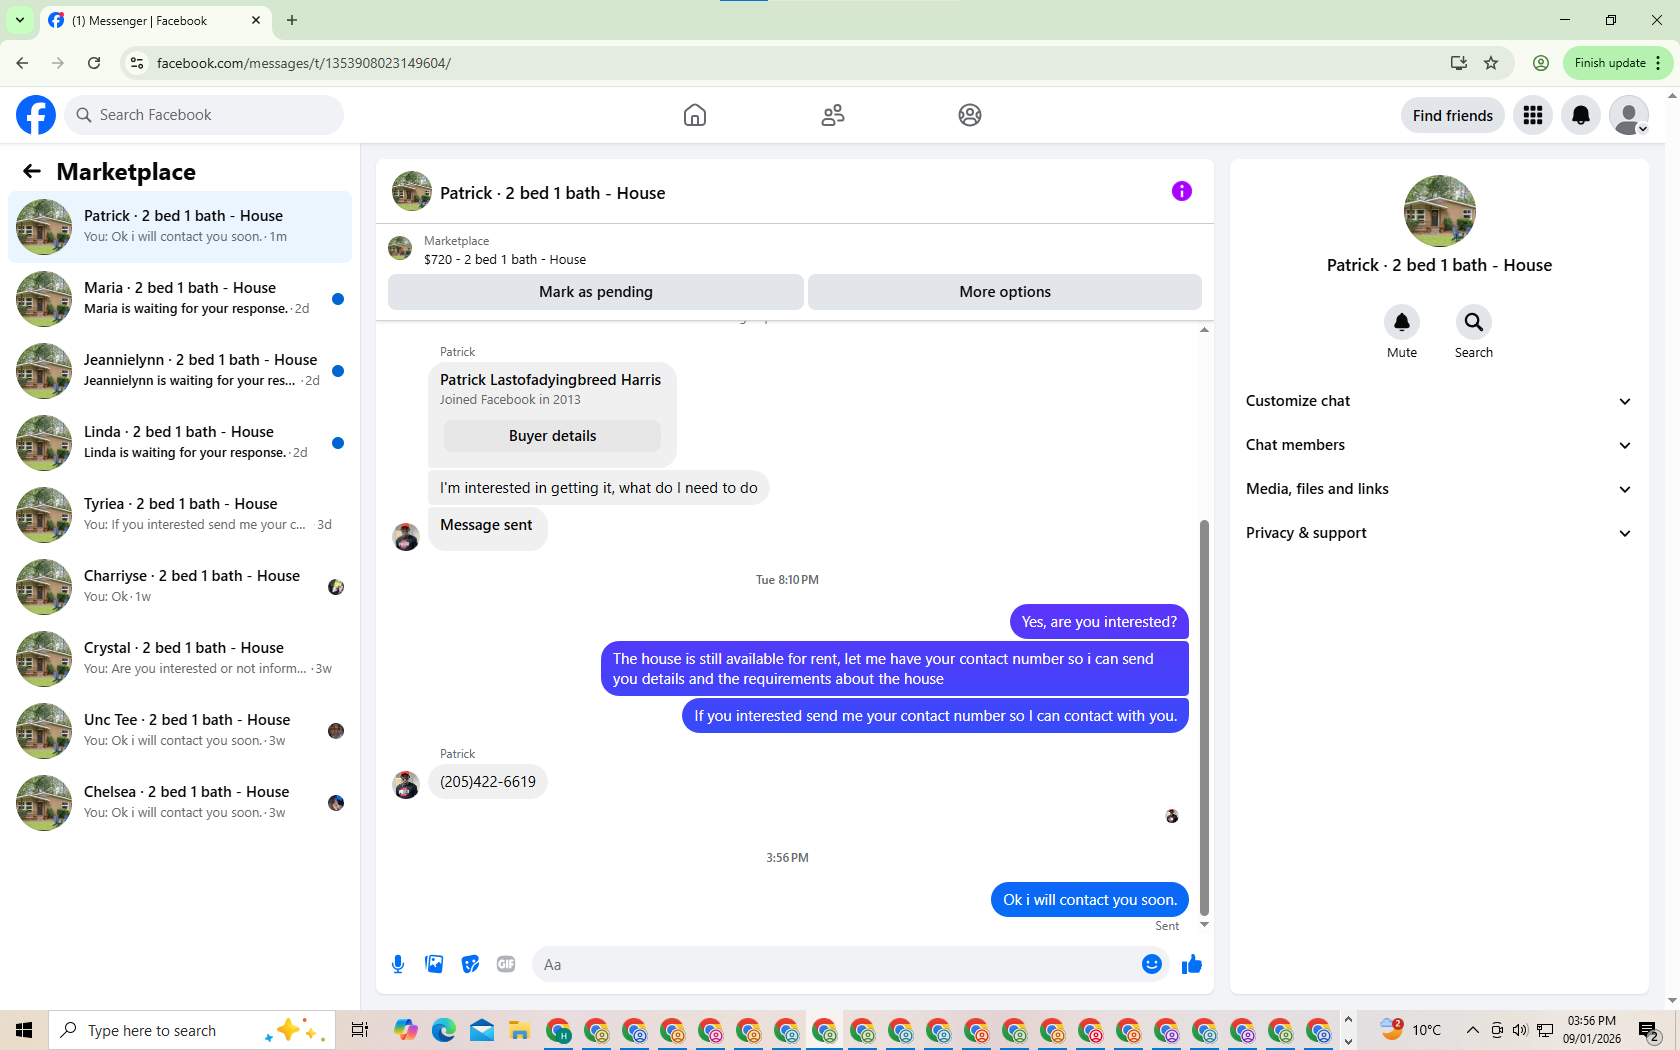The image size is (1680, 1050).
Task: Choose a sticker from composer
Action: (470, 964)
